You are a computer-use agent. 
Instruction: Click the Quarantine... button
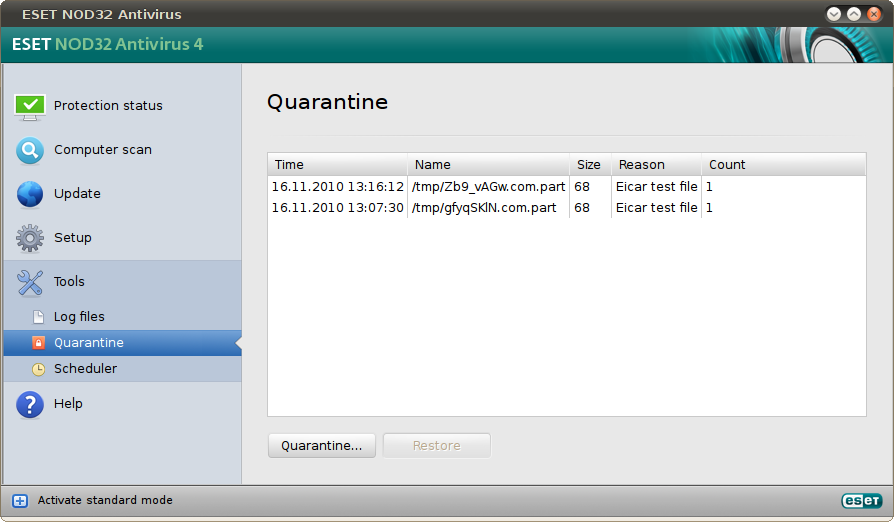(x=322, y=446)
